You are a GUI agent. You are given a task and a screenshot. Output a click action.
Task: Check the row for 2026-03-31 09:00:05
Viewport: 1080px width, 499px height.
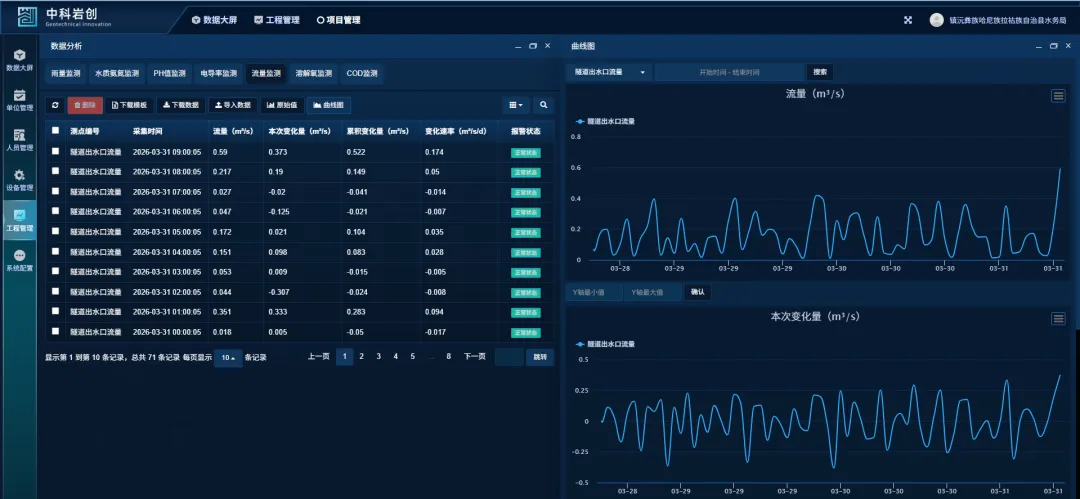[56, 152]
